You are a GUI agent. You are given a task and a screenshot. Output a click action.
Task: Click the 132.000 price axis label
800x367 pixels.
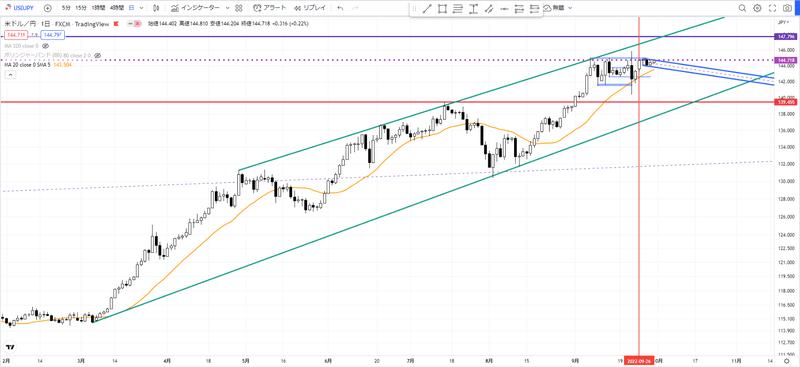(x=786, y=164)
